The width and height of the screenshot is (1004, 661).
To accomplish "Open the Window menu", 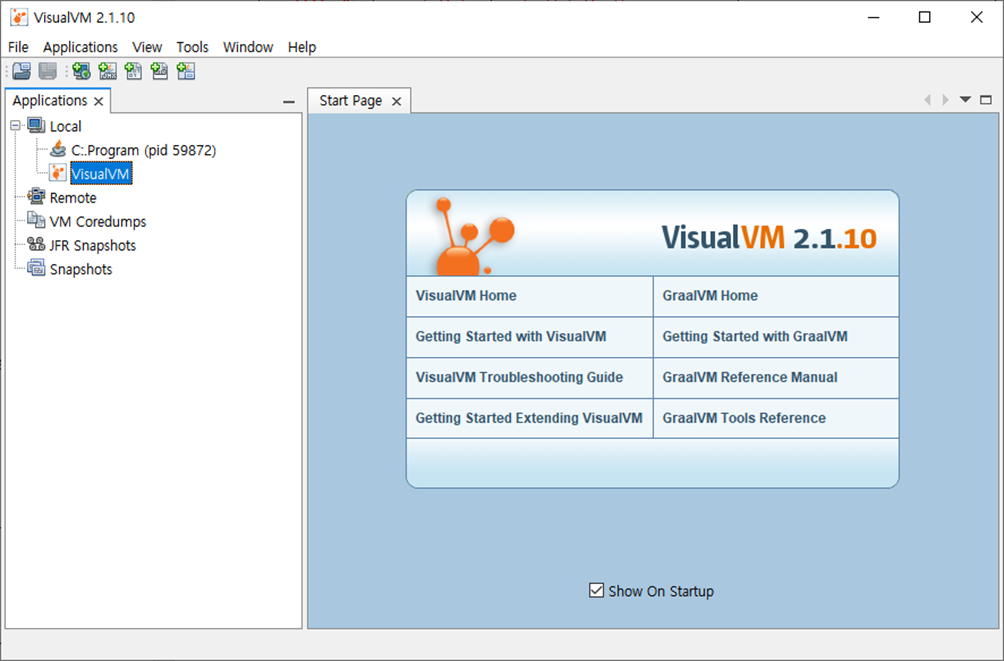I will tap(248, 47).
